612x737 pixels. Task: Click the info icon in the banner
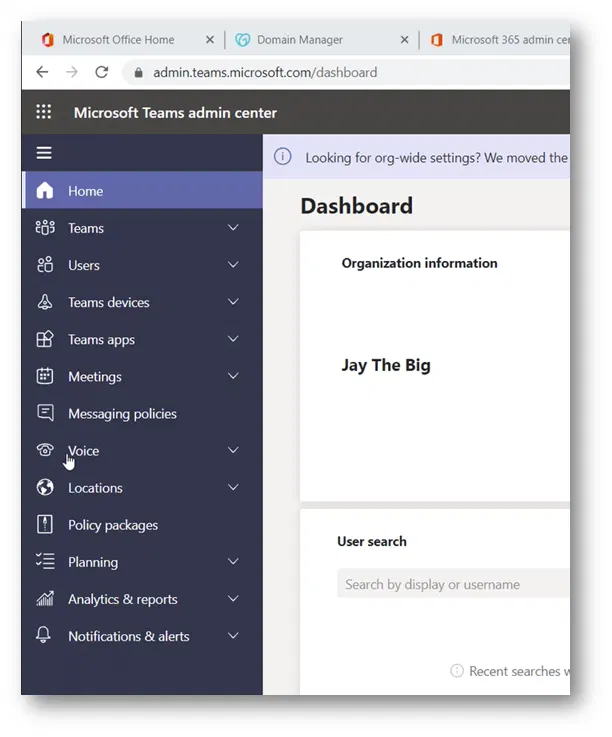click(284, 157)
